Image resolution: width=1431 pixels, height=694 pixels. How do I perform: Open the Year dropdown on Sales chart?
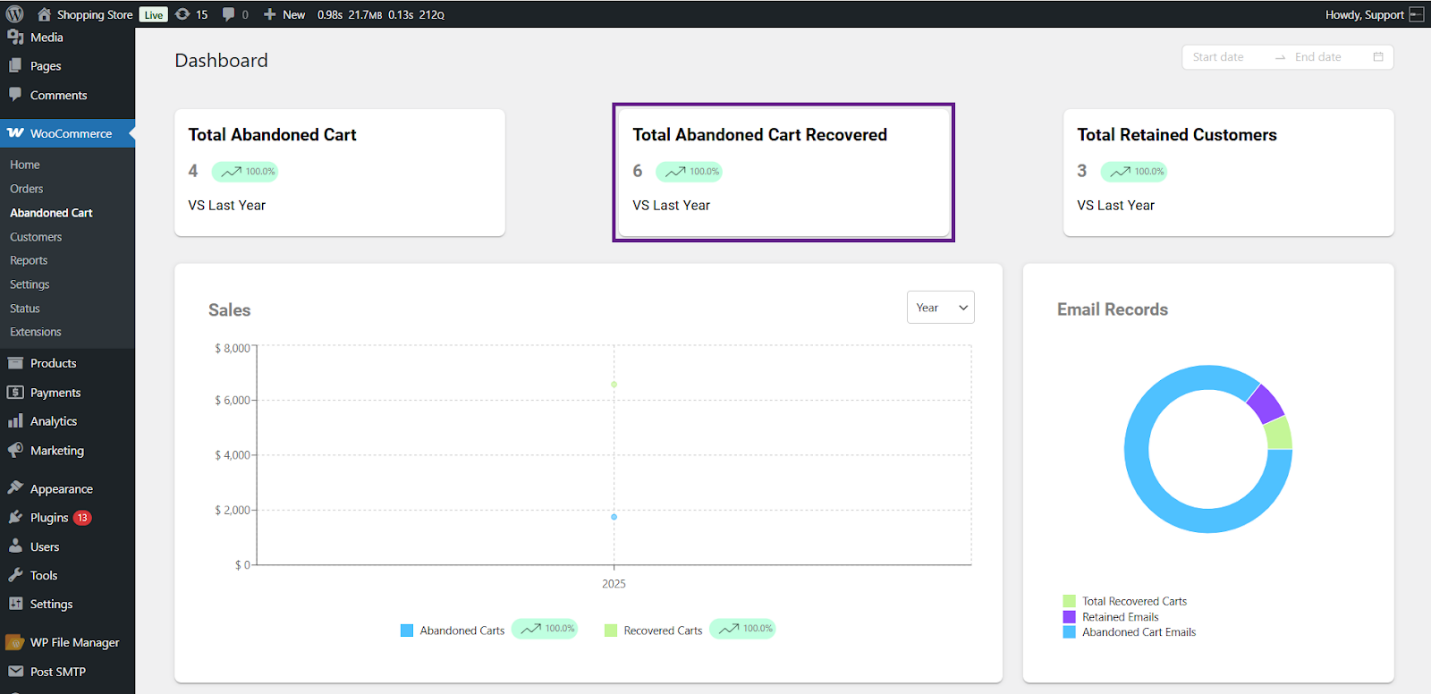(940, 308)
